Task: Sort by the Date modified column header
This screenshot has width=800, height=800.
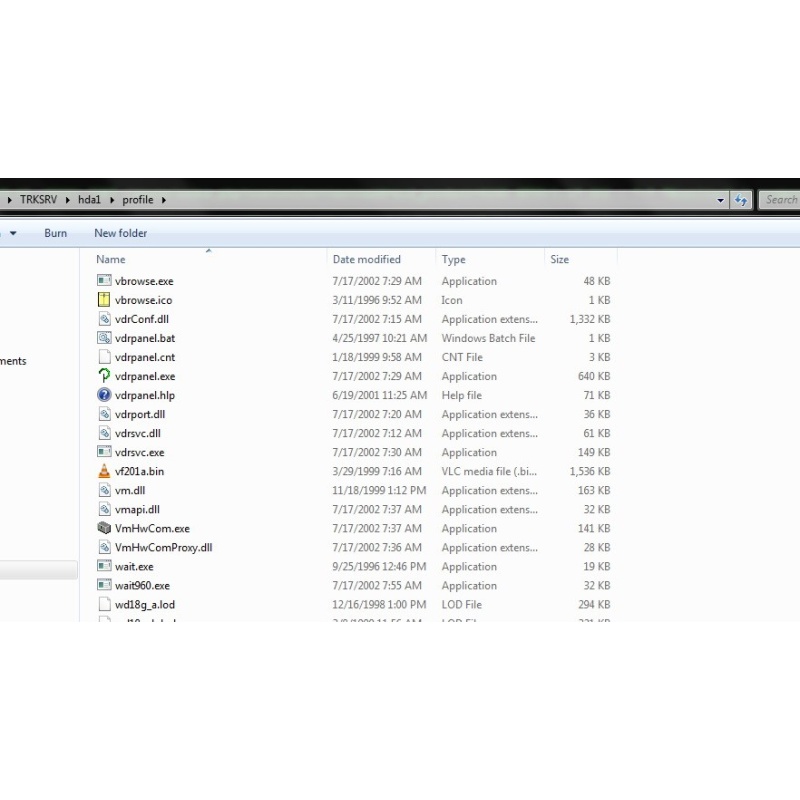Action: tap(366, 260)
